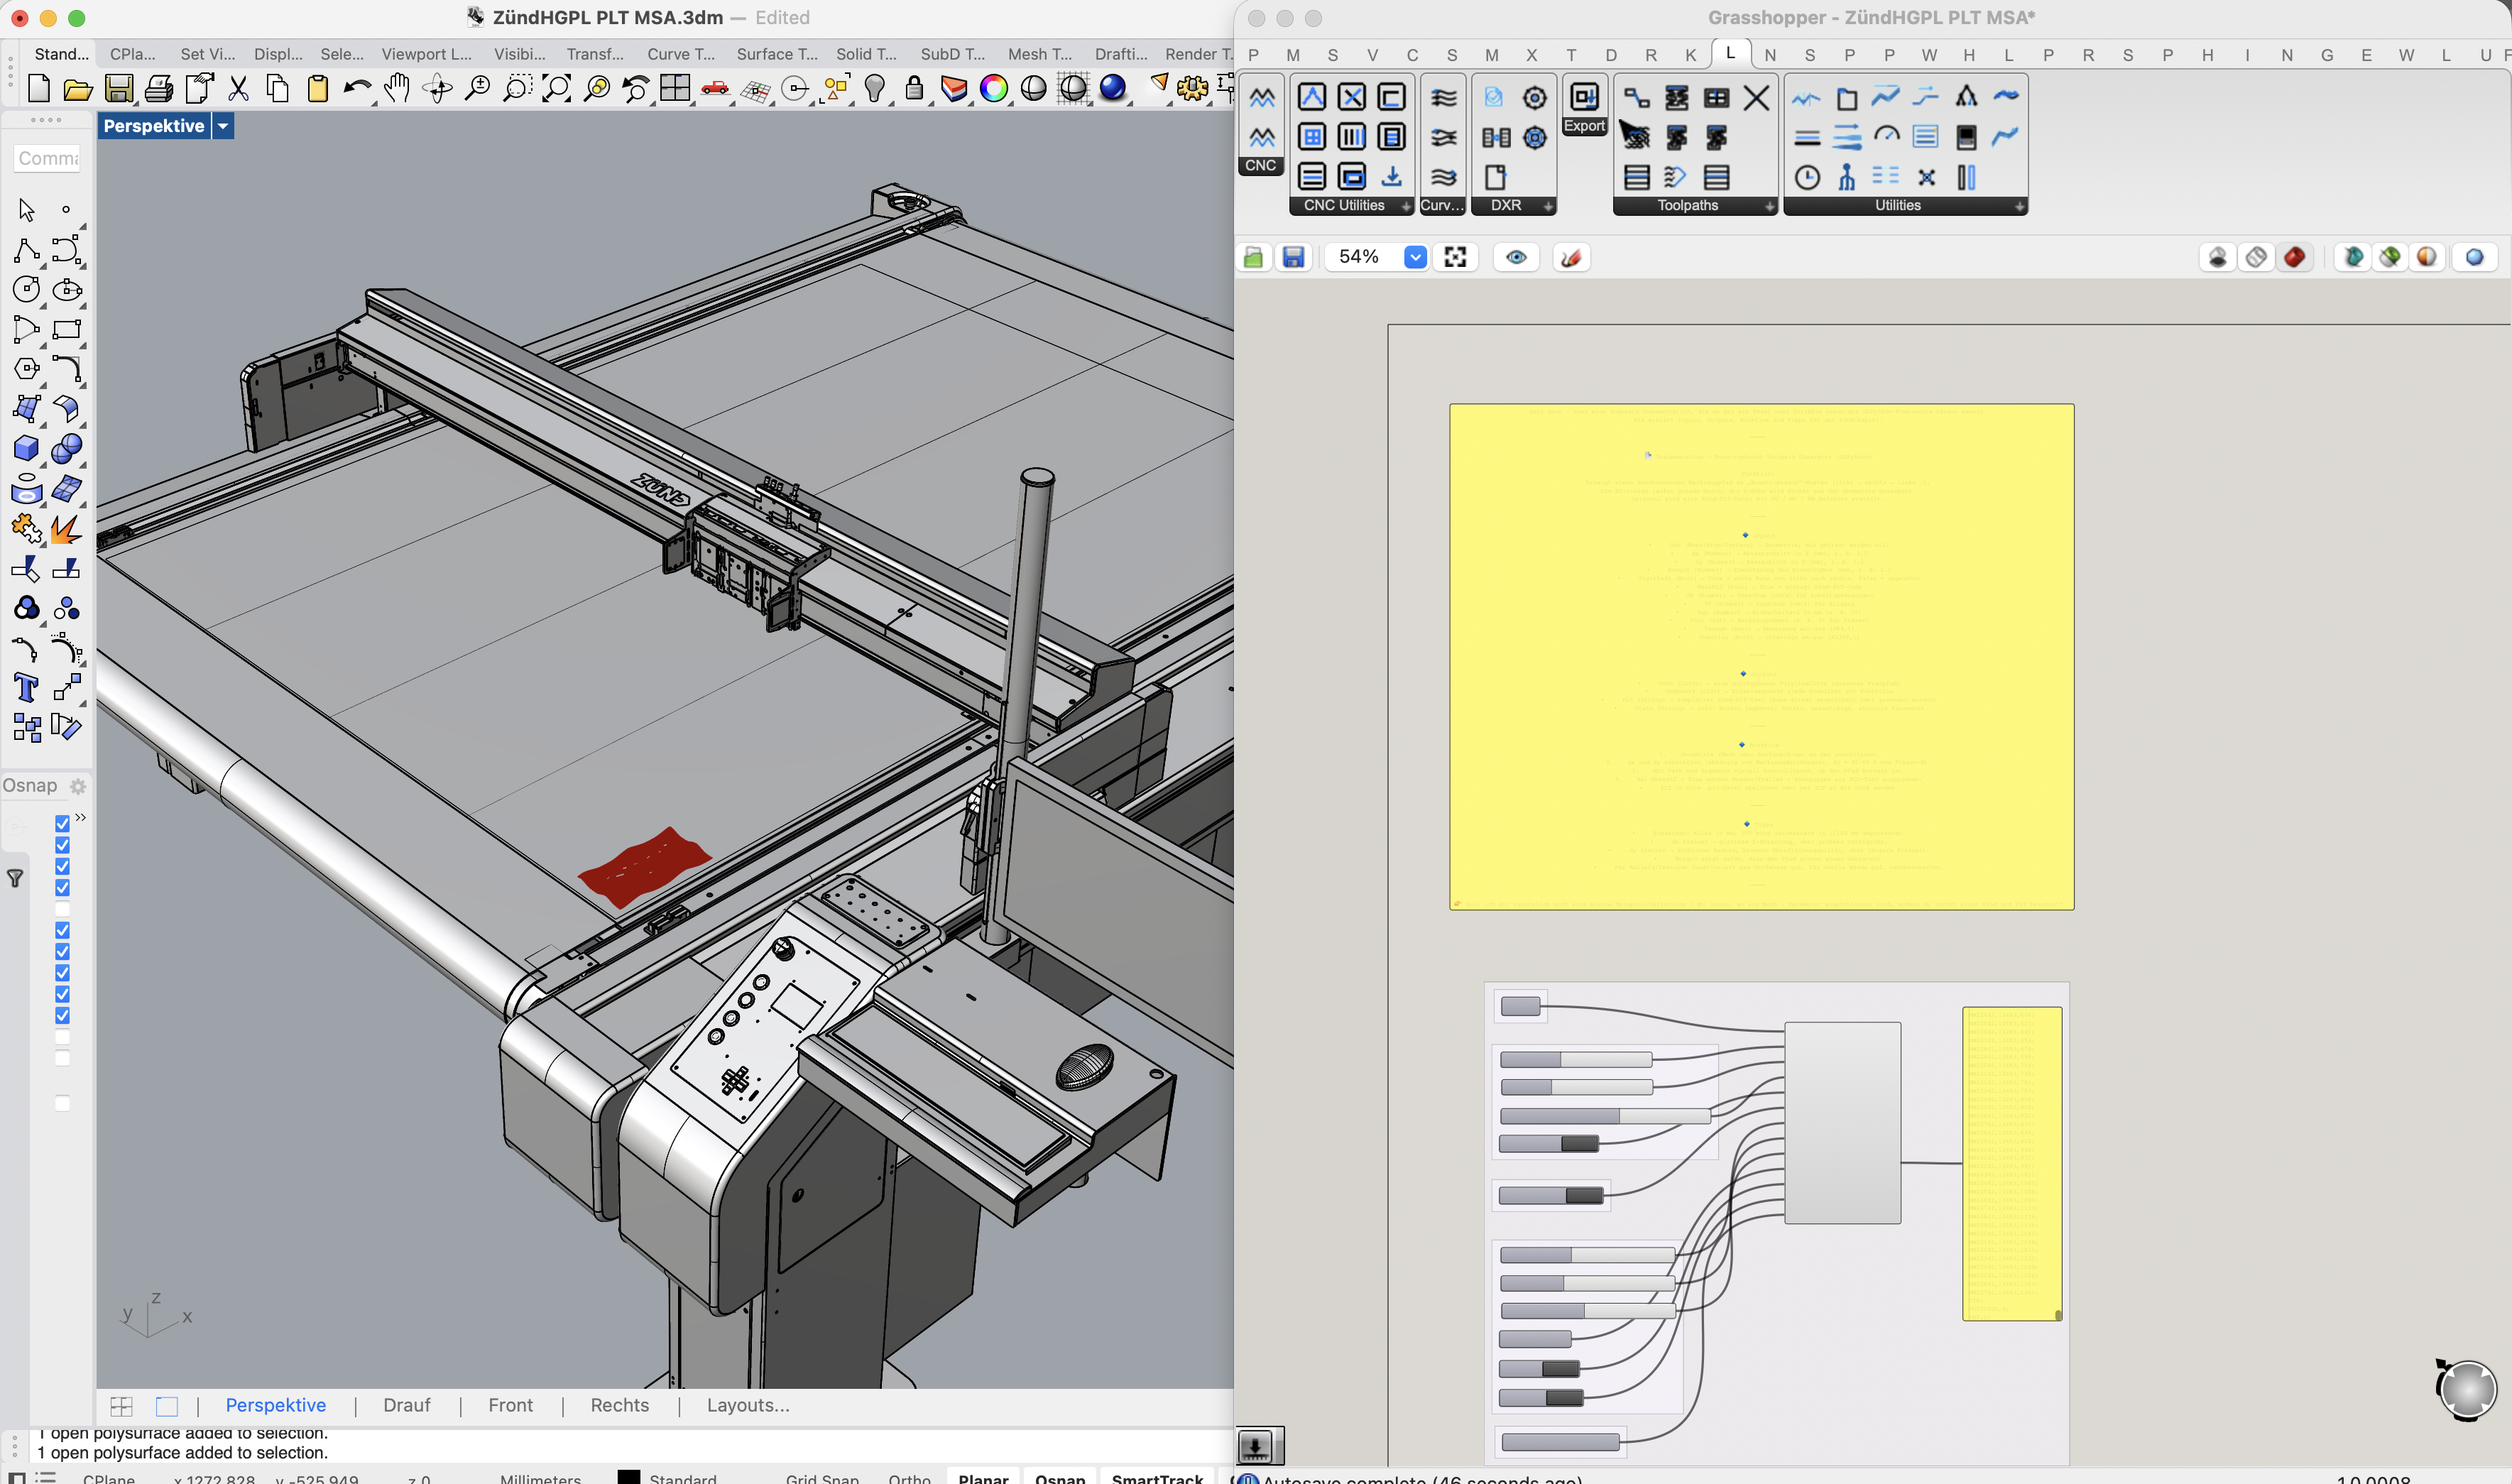Screen dimensions: 2512x1484
Task: Switch to the Front viewport tab
Action: (x=510, y=1405)
